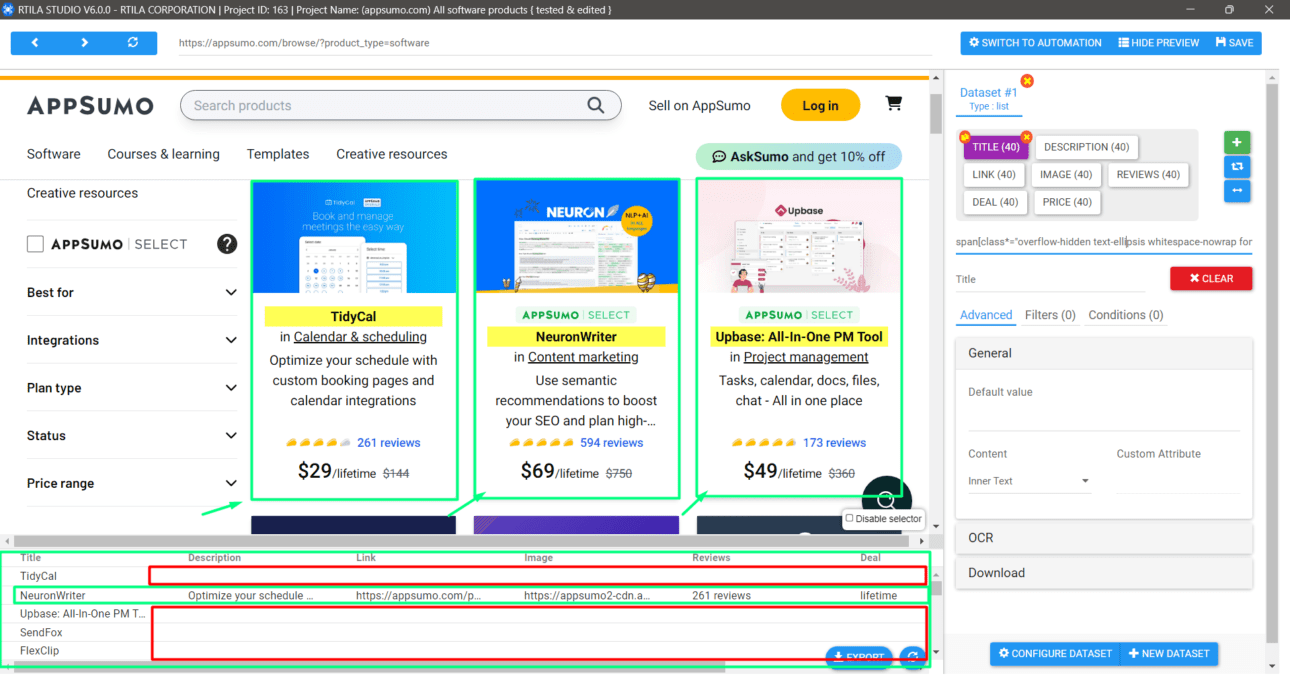Open the round dark search chat bubble
This screenshot has height=684, width=1290.
887,500
